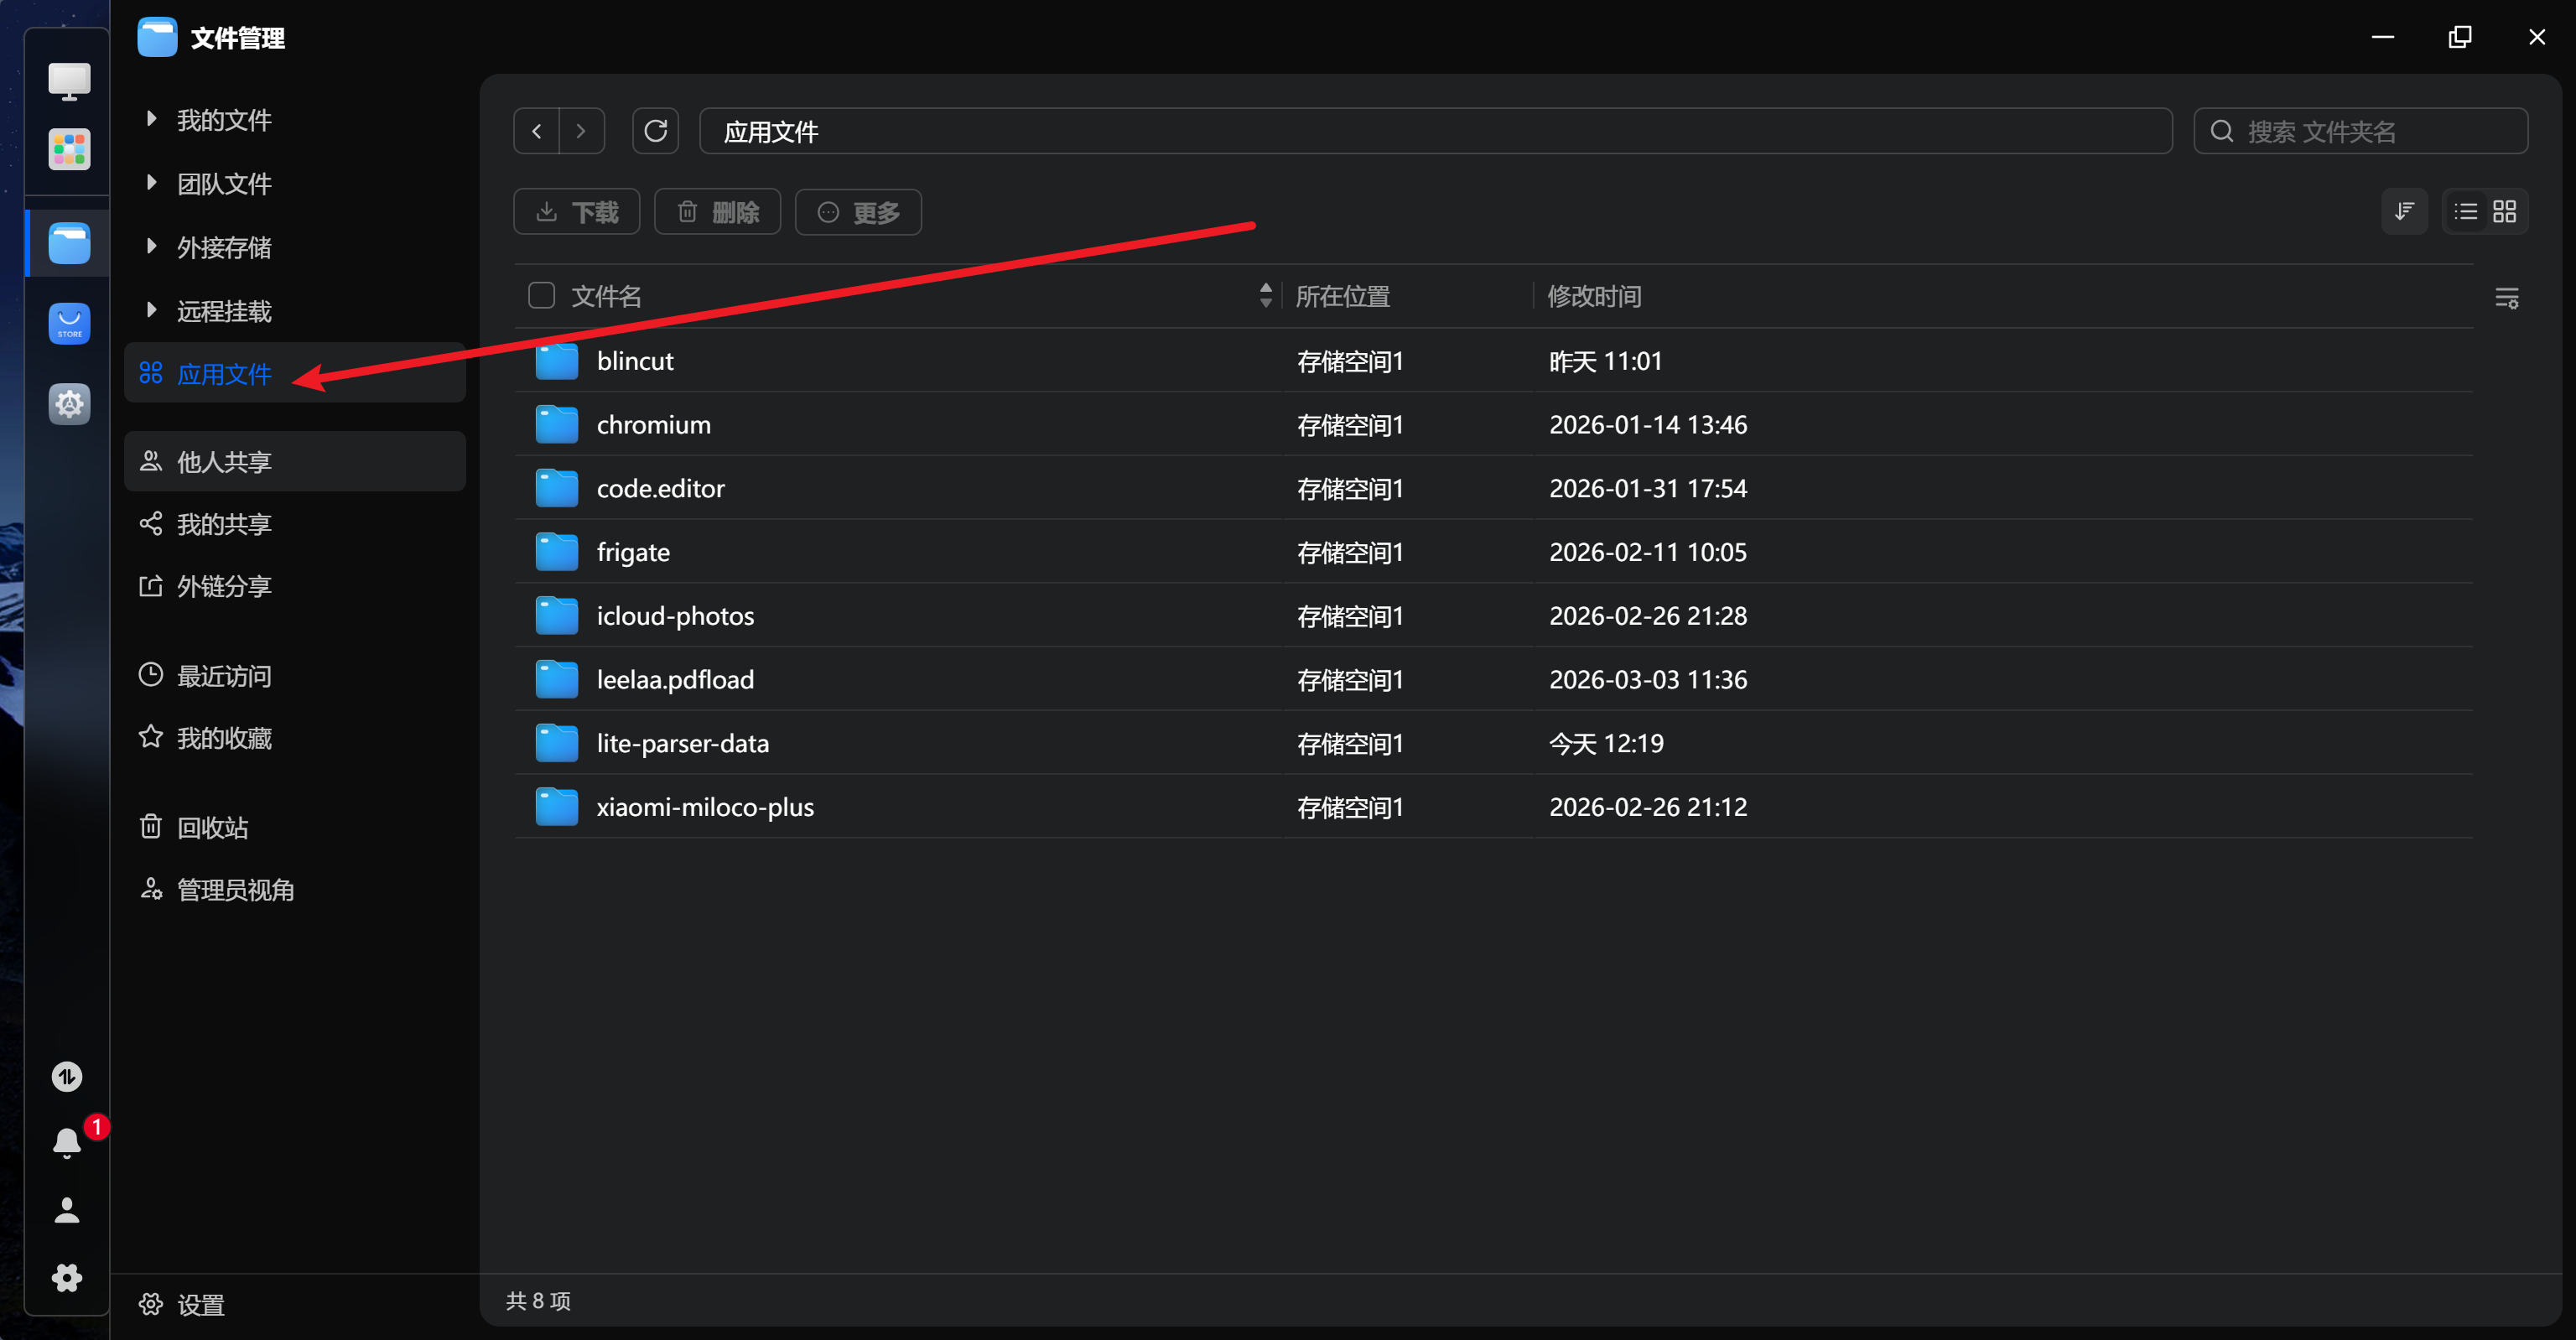Toggle the 文件名 column sort arrows

click(x=1265, y=295)
